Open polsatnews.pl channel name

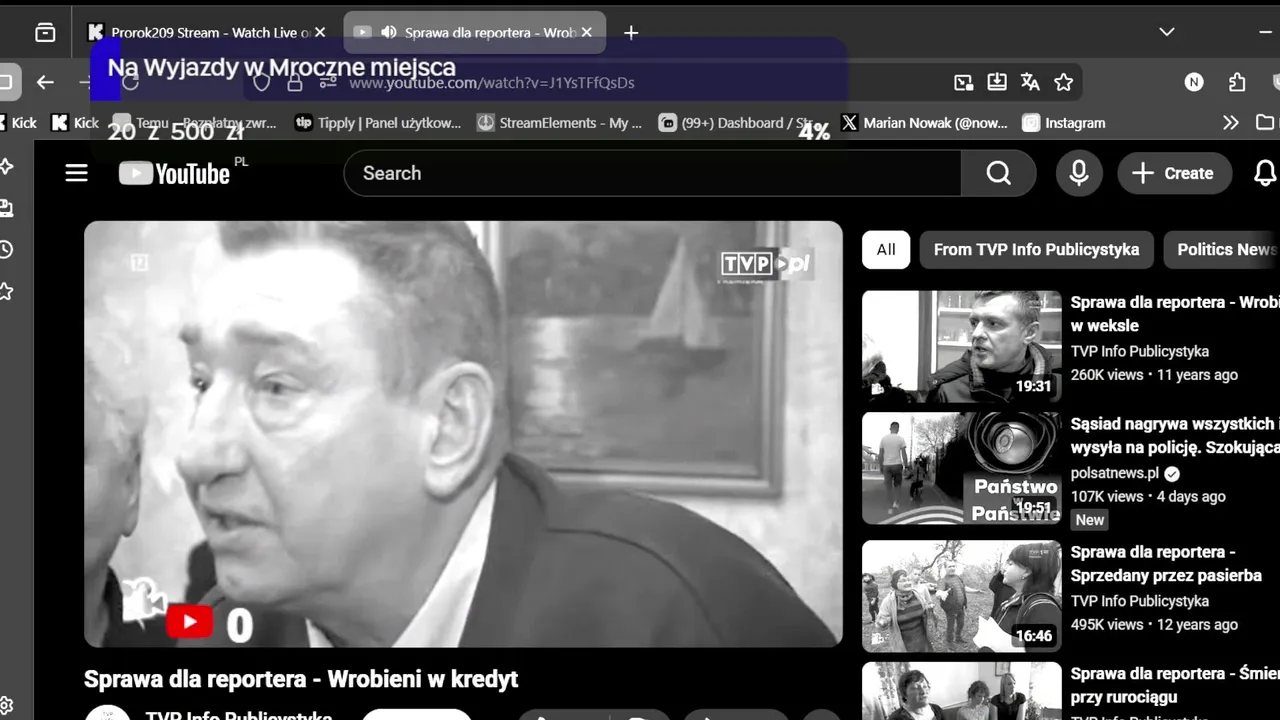(x=1115, y=473)
